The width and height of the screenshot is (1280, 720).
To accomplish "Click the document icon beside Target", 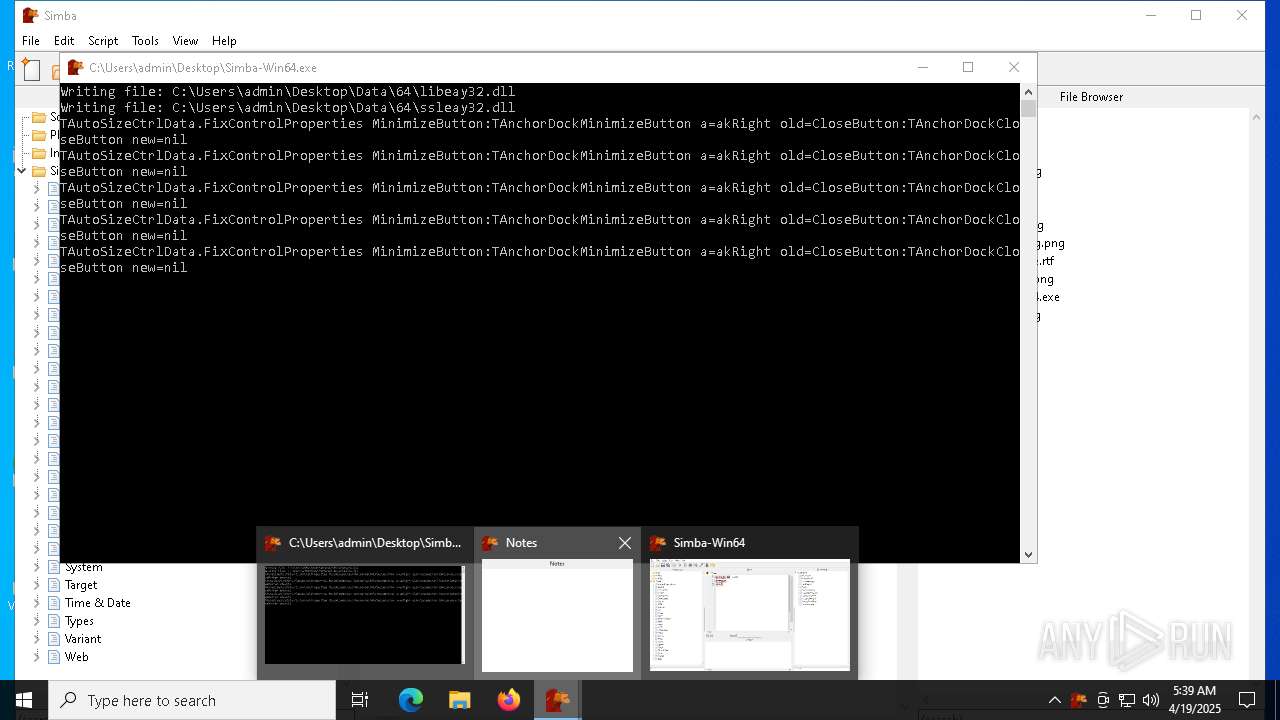I will click(x=53, y=585).
